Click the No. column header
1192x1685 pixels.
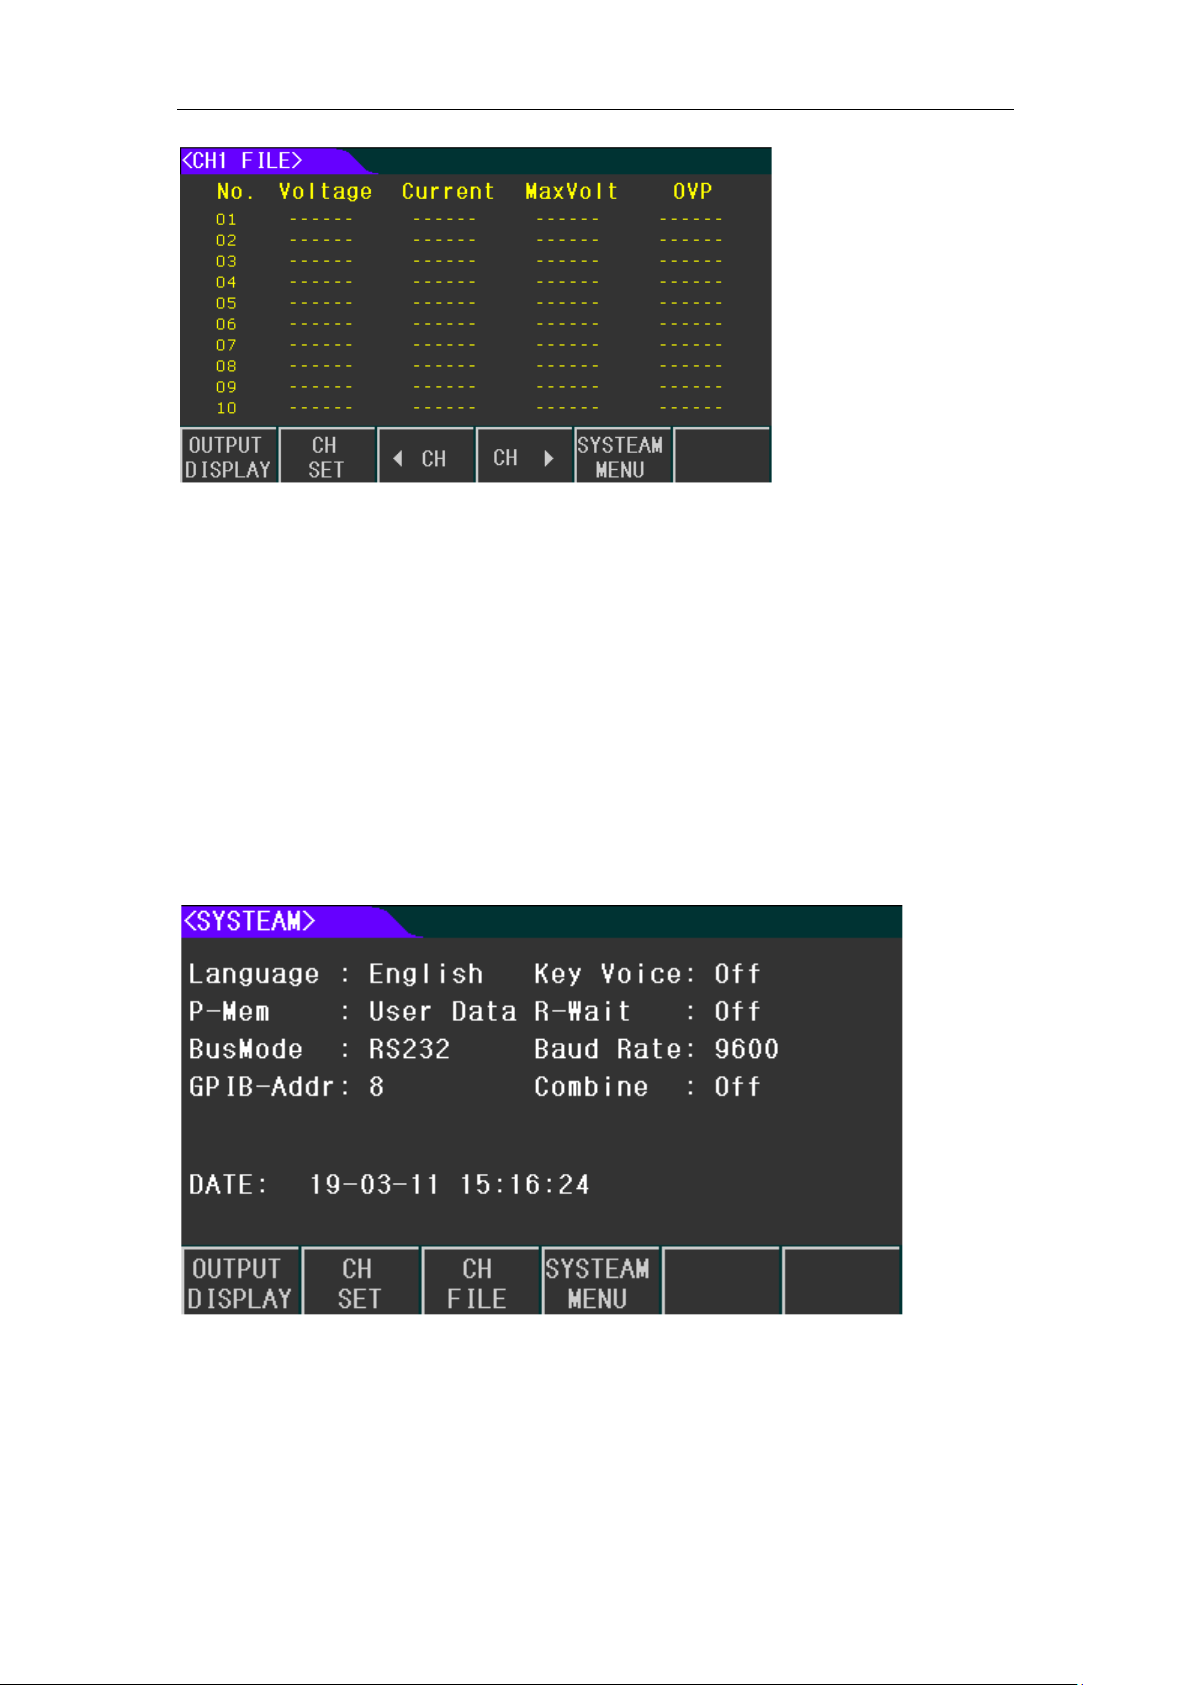[x=235, y=191]
